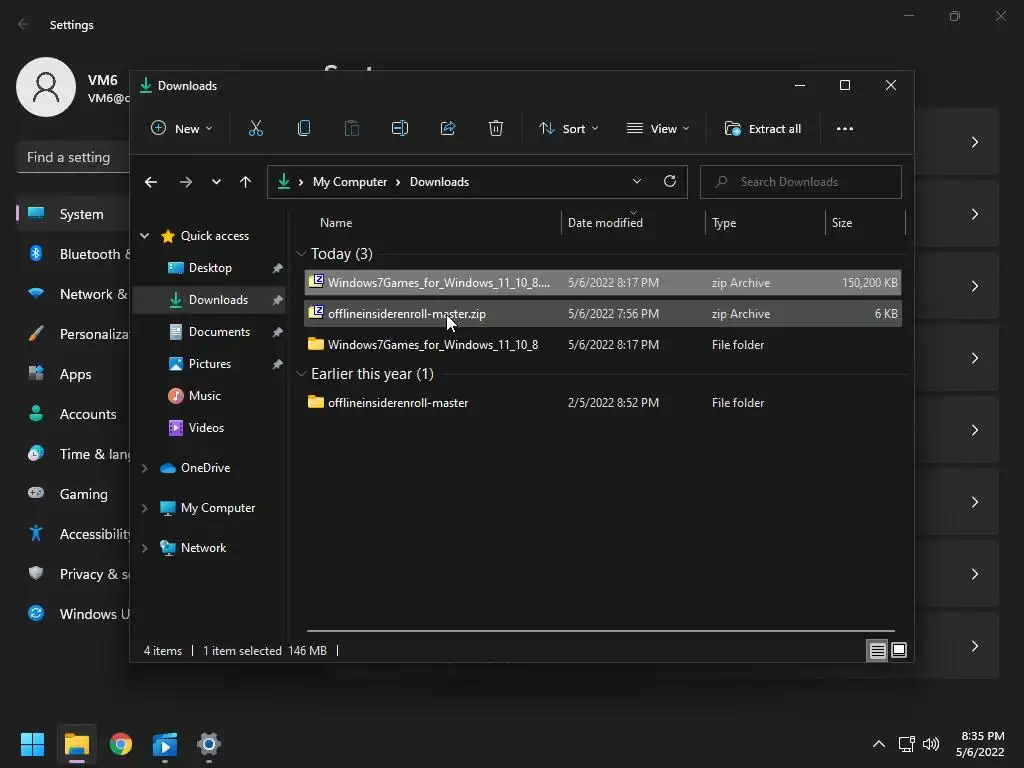Open Accounts category in Settings sidebar
This screenshot has width=1024, height=768.
pos(73,414)
